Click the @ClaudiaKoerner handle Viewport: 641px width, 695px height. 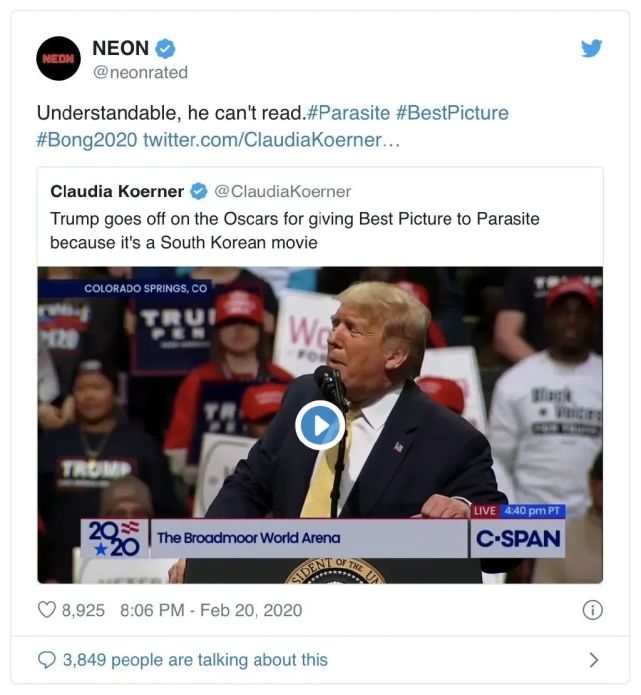click(283, 191)
